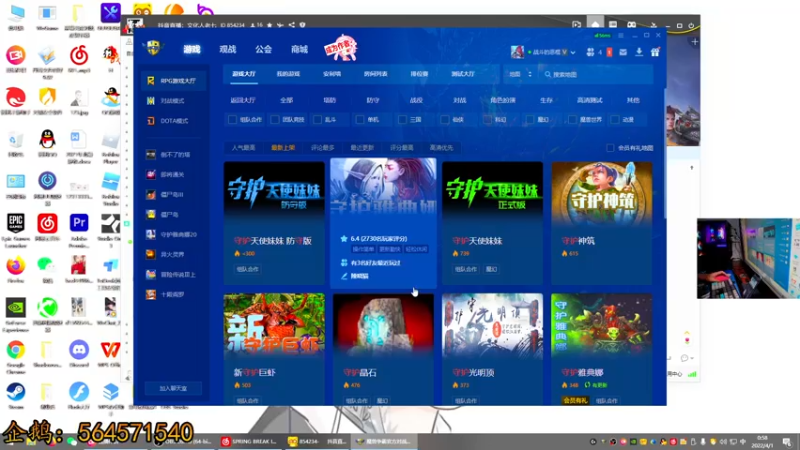Expand the username account dropdown arrow
Viewport: 800px width, 450px height.
click(573, 52)
